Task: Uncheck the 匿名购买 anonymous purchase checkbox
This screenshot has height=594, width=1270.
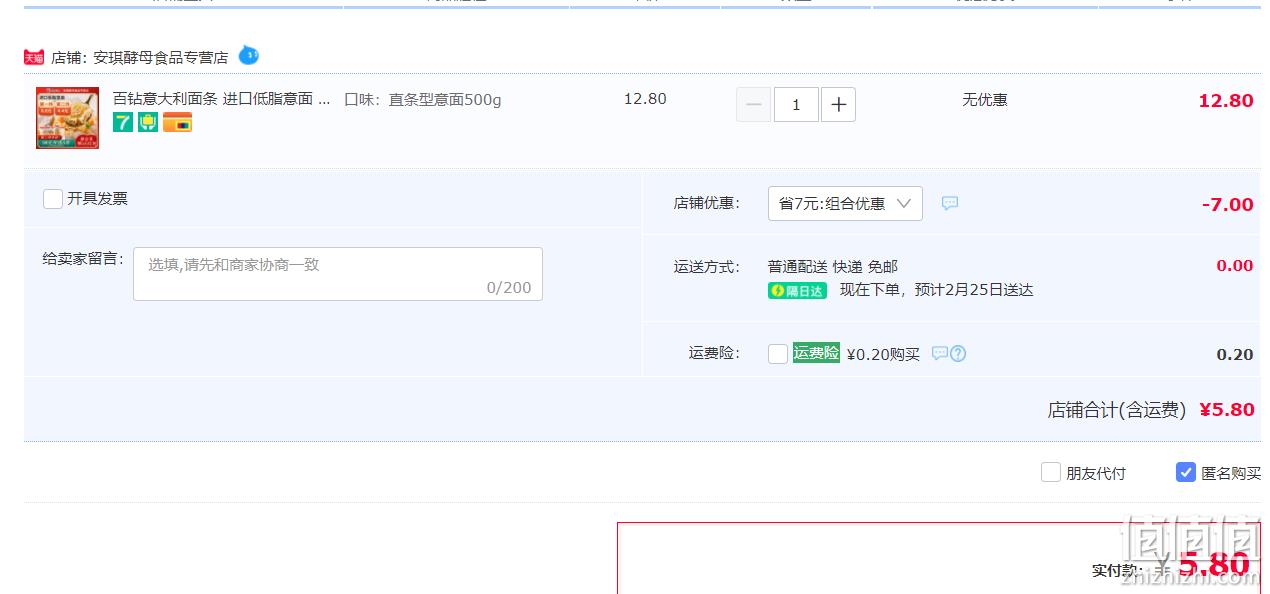Action: [1186, 472]
